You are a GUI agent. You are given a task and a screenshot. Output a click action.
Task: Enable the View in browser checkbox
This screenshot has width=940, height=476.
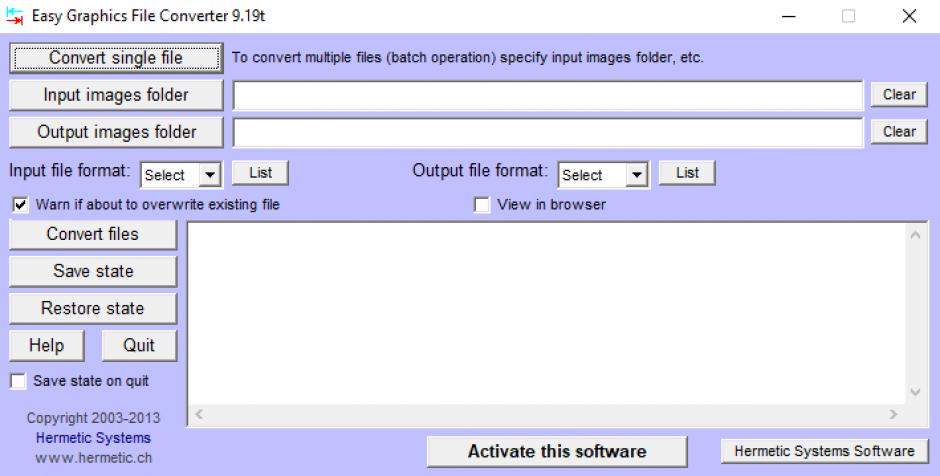pyautogui.click(x=482, y=205)
